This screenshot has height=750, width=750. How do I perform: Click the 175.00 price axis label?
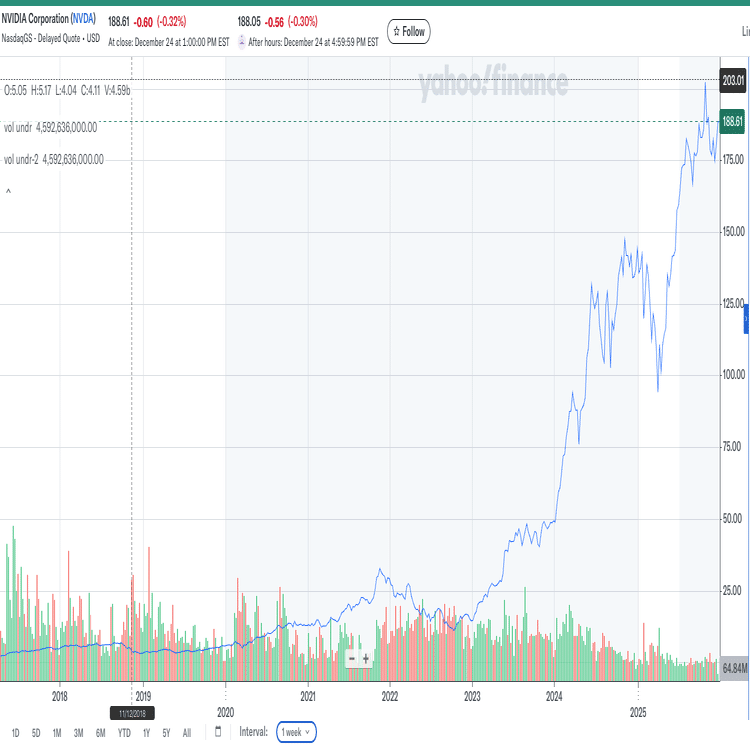point(733,160)
